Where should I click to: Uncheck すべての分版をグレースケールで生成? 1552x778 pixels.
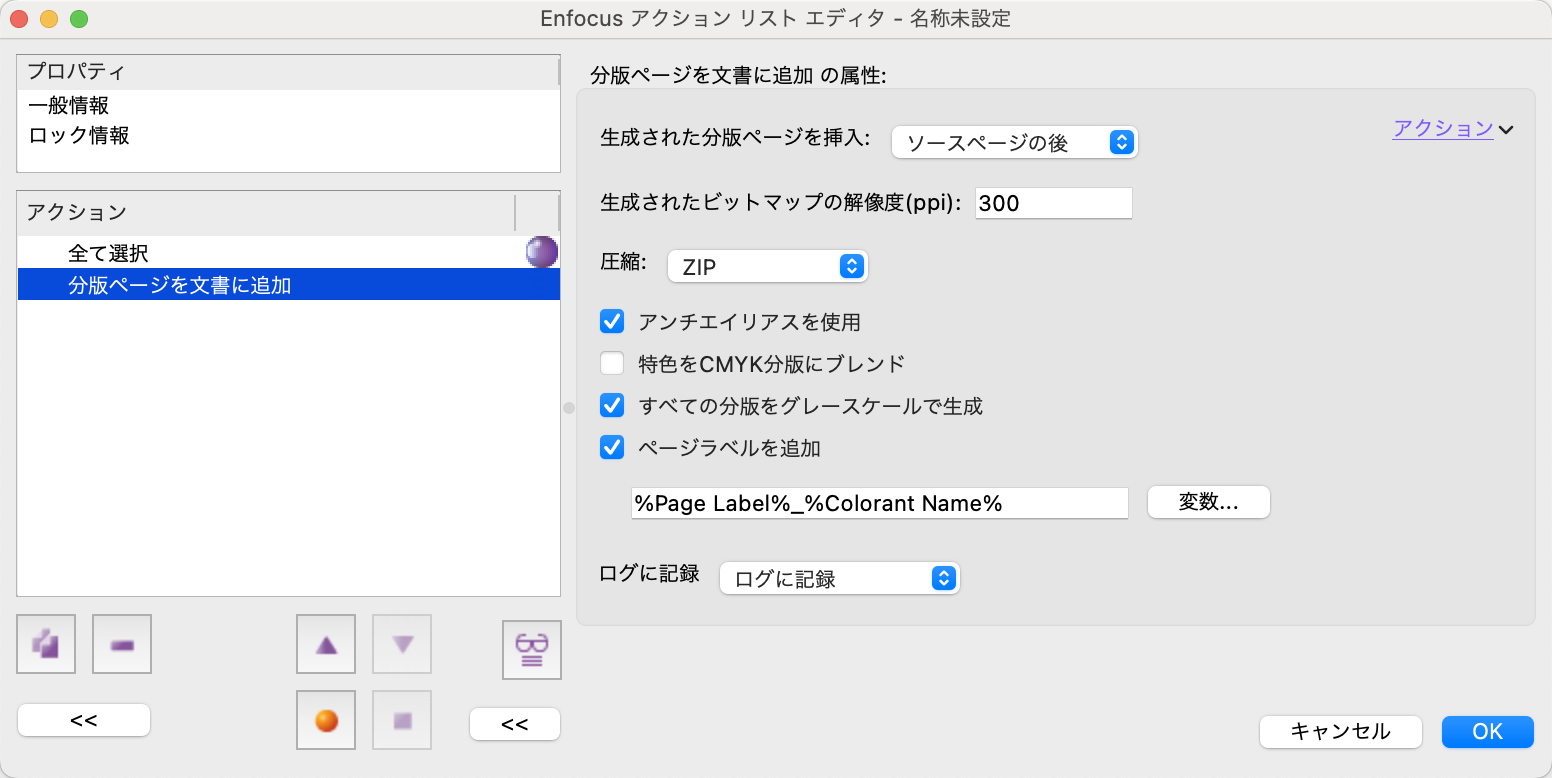tap(612, 406)
